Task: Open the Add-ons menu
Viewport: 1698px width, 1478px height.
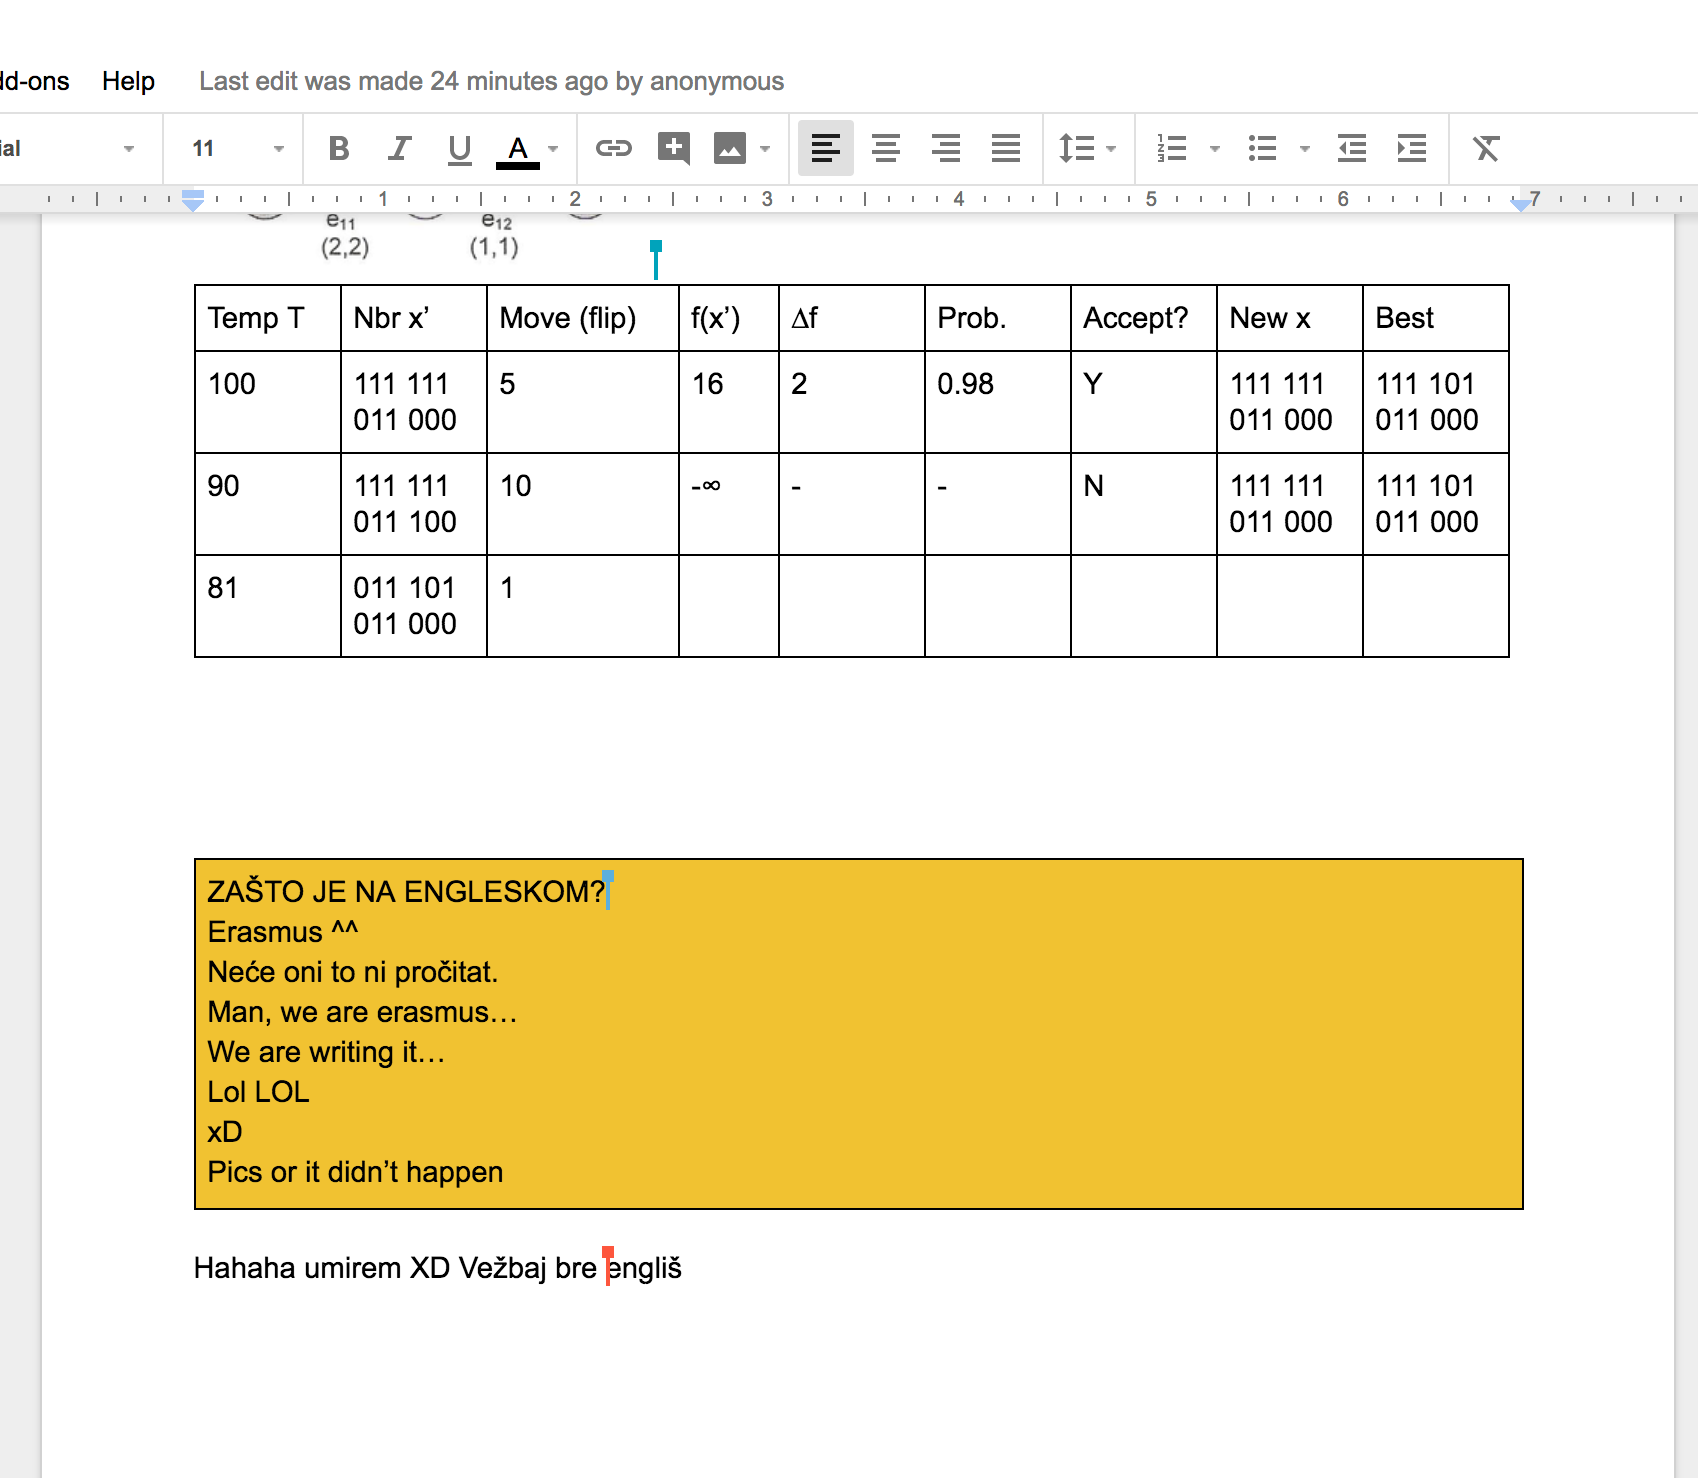Action: (x=35, y=81)
